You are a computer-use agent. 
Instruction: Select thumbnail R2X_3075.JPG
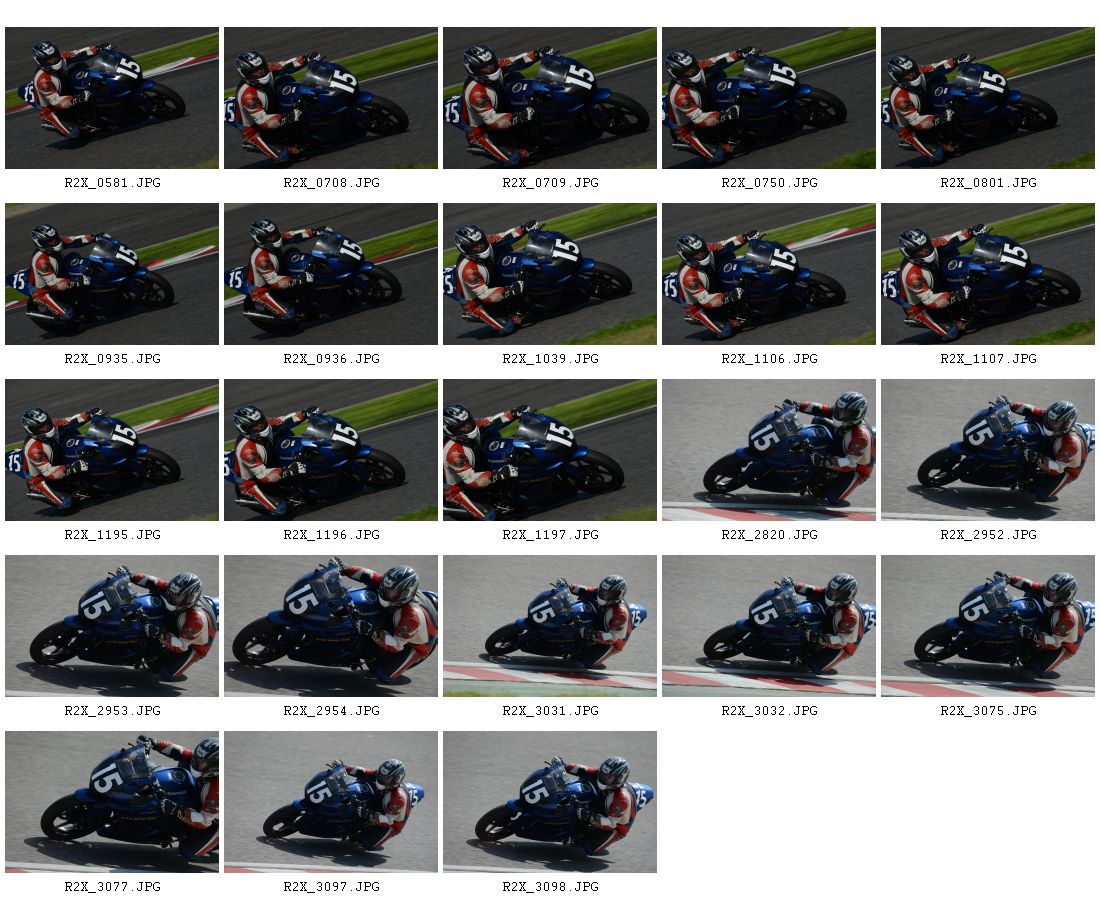(x=988, y=626)
